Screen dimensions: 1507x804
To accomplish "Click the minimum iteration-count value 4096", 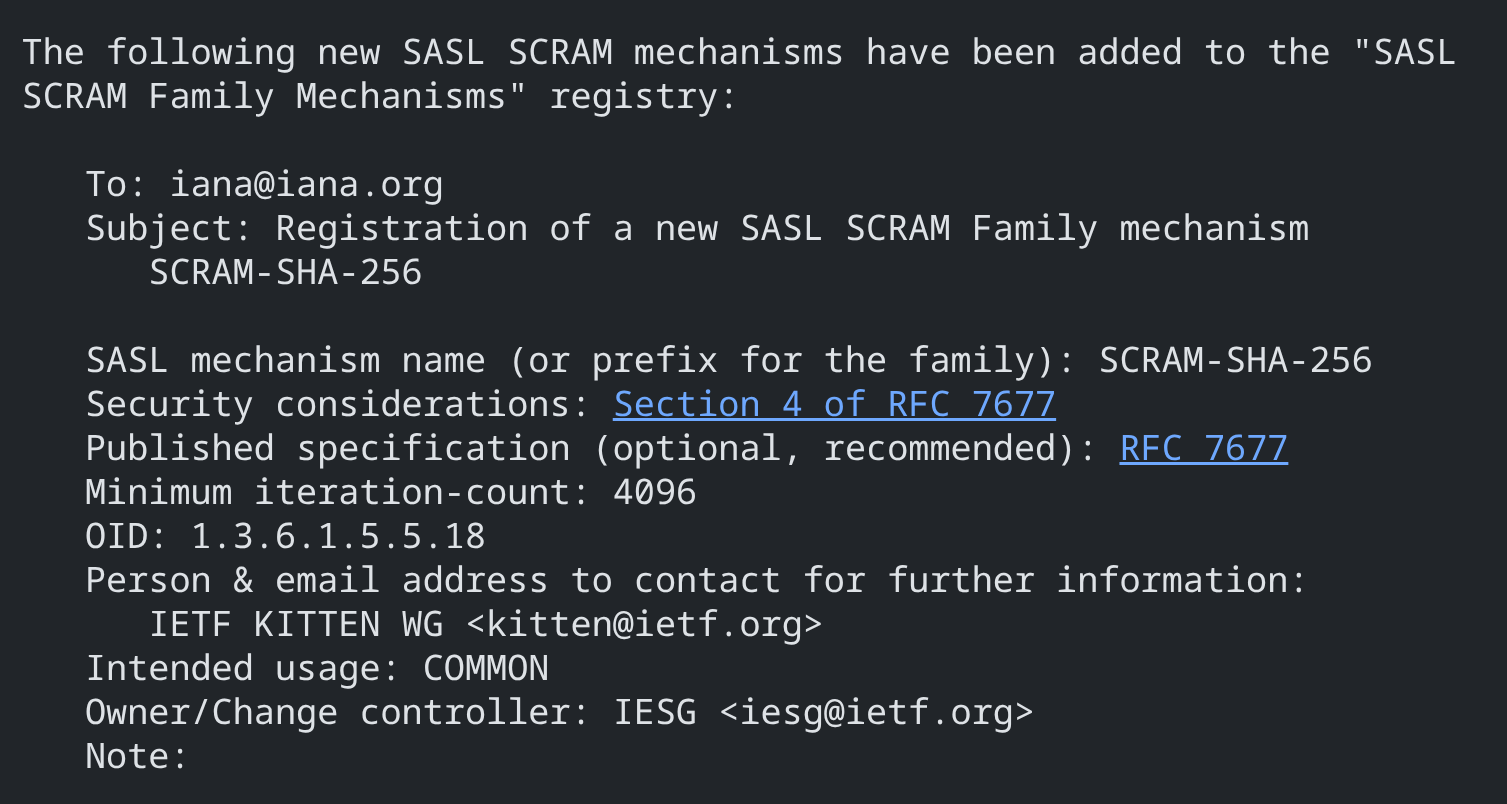I will click(654, 492).
